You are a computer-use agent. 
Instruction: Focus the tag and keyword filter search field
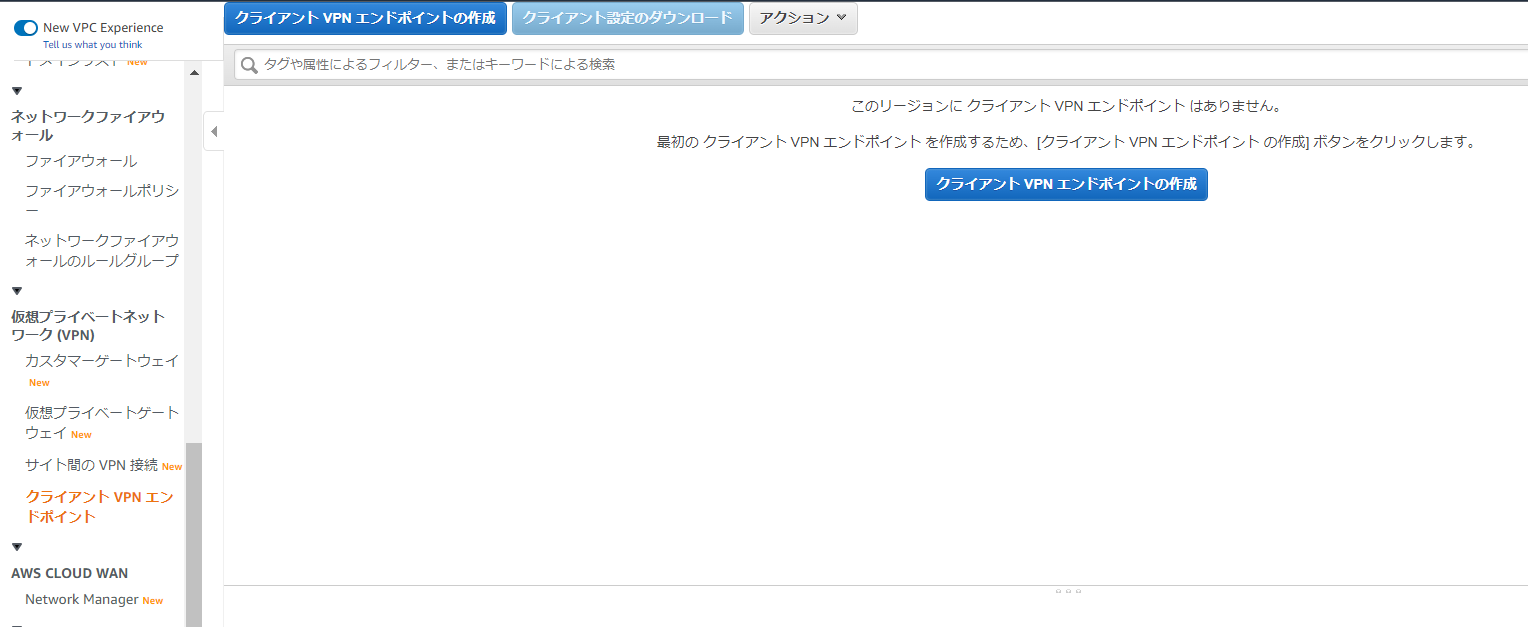point(880,65)
